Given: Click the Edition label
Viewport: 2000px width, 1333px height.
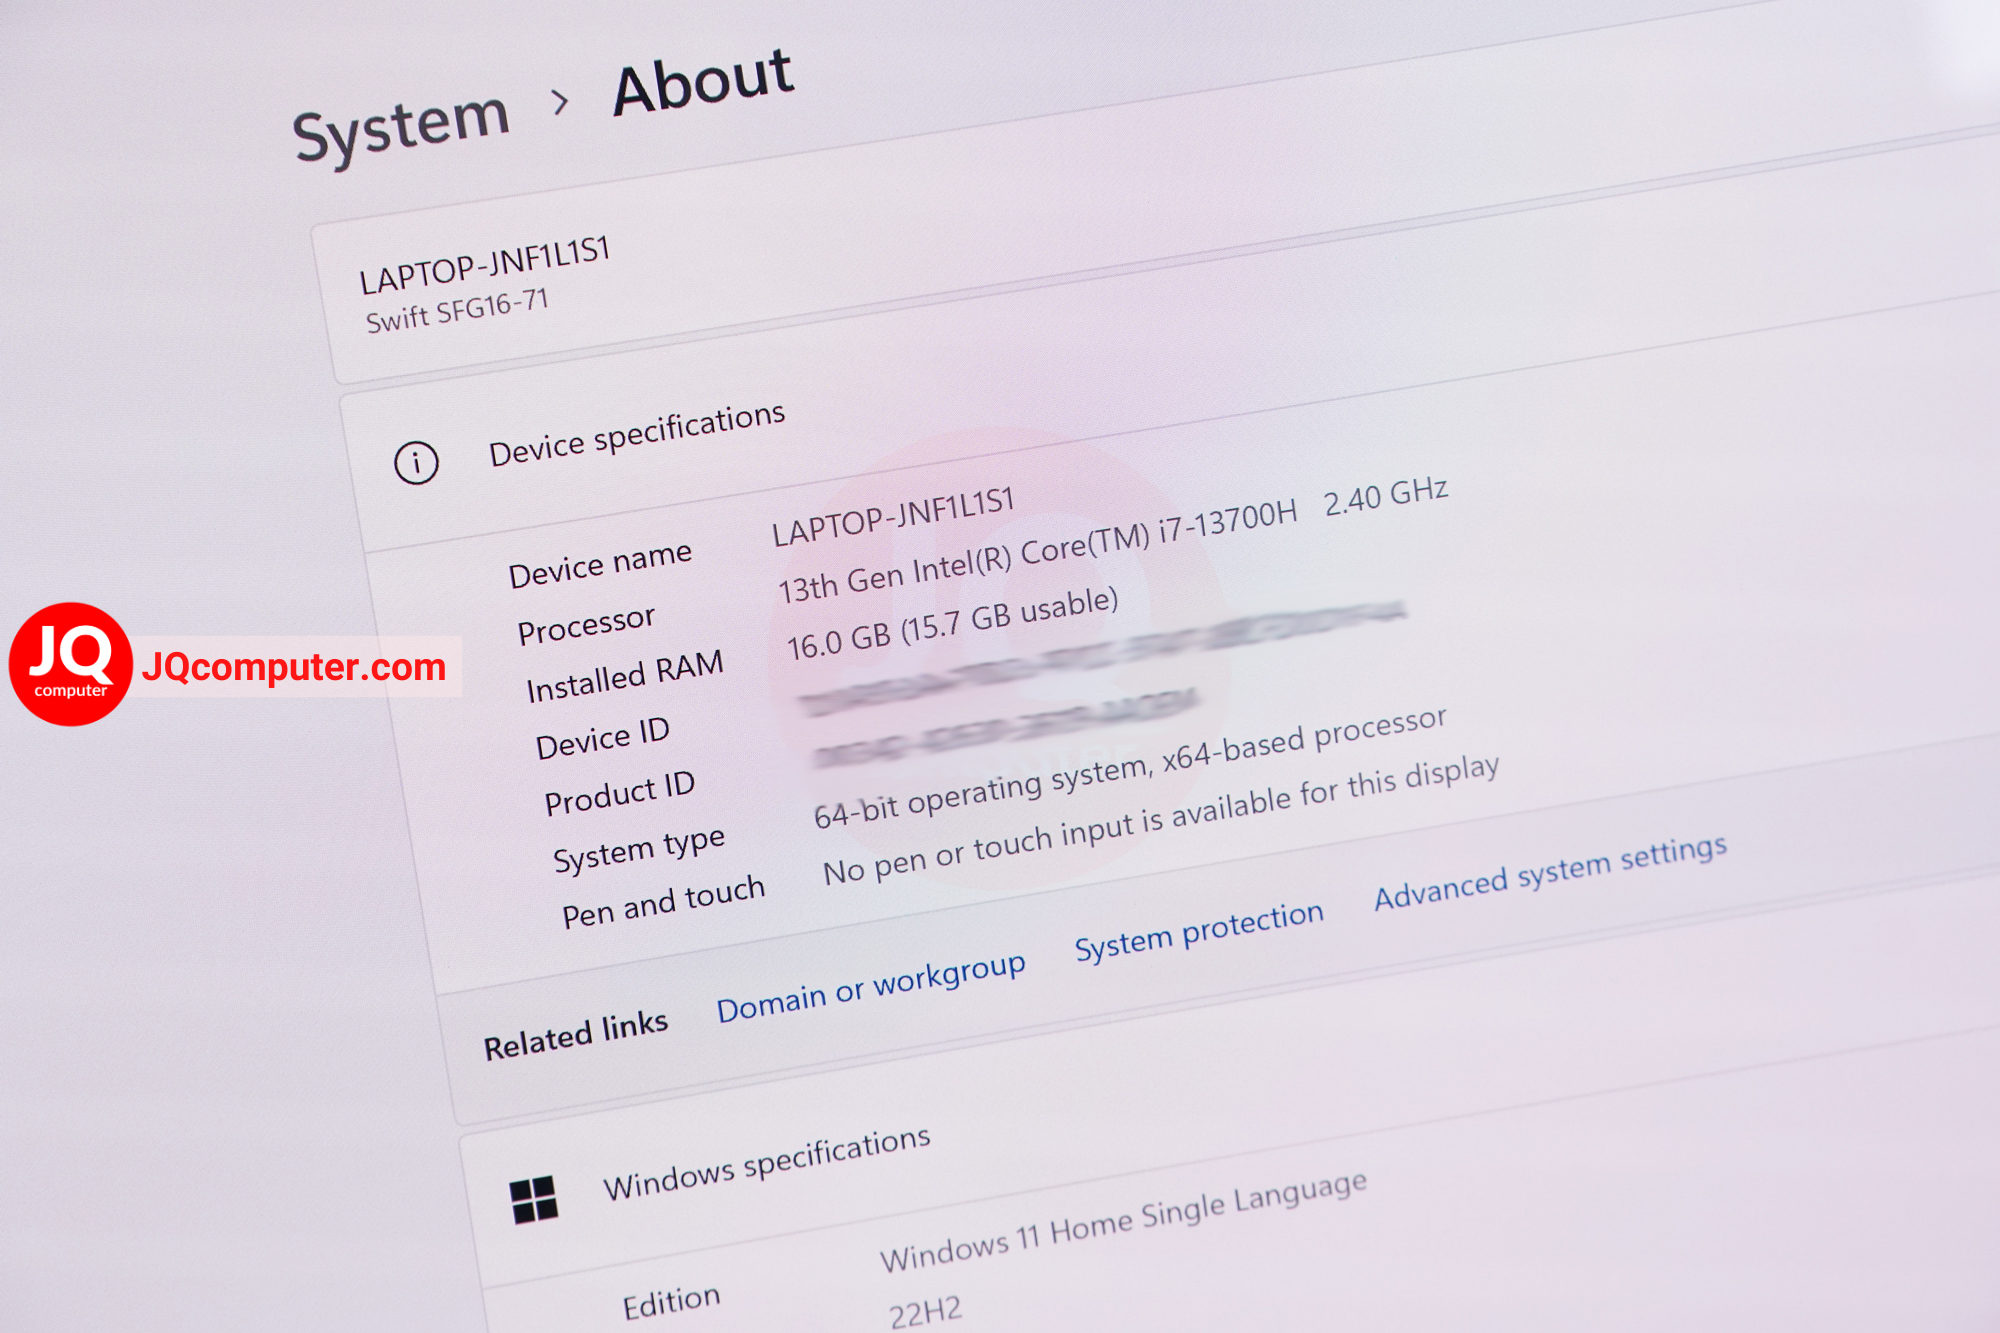Looking at the screenshot, I should [671, 1304].
